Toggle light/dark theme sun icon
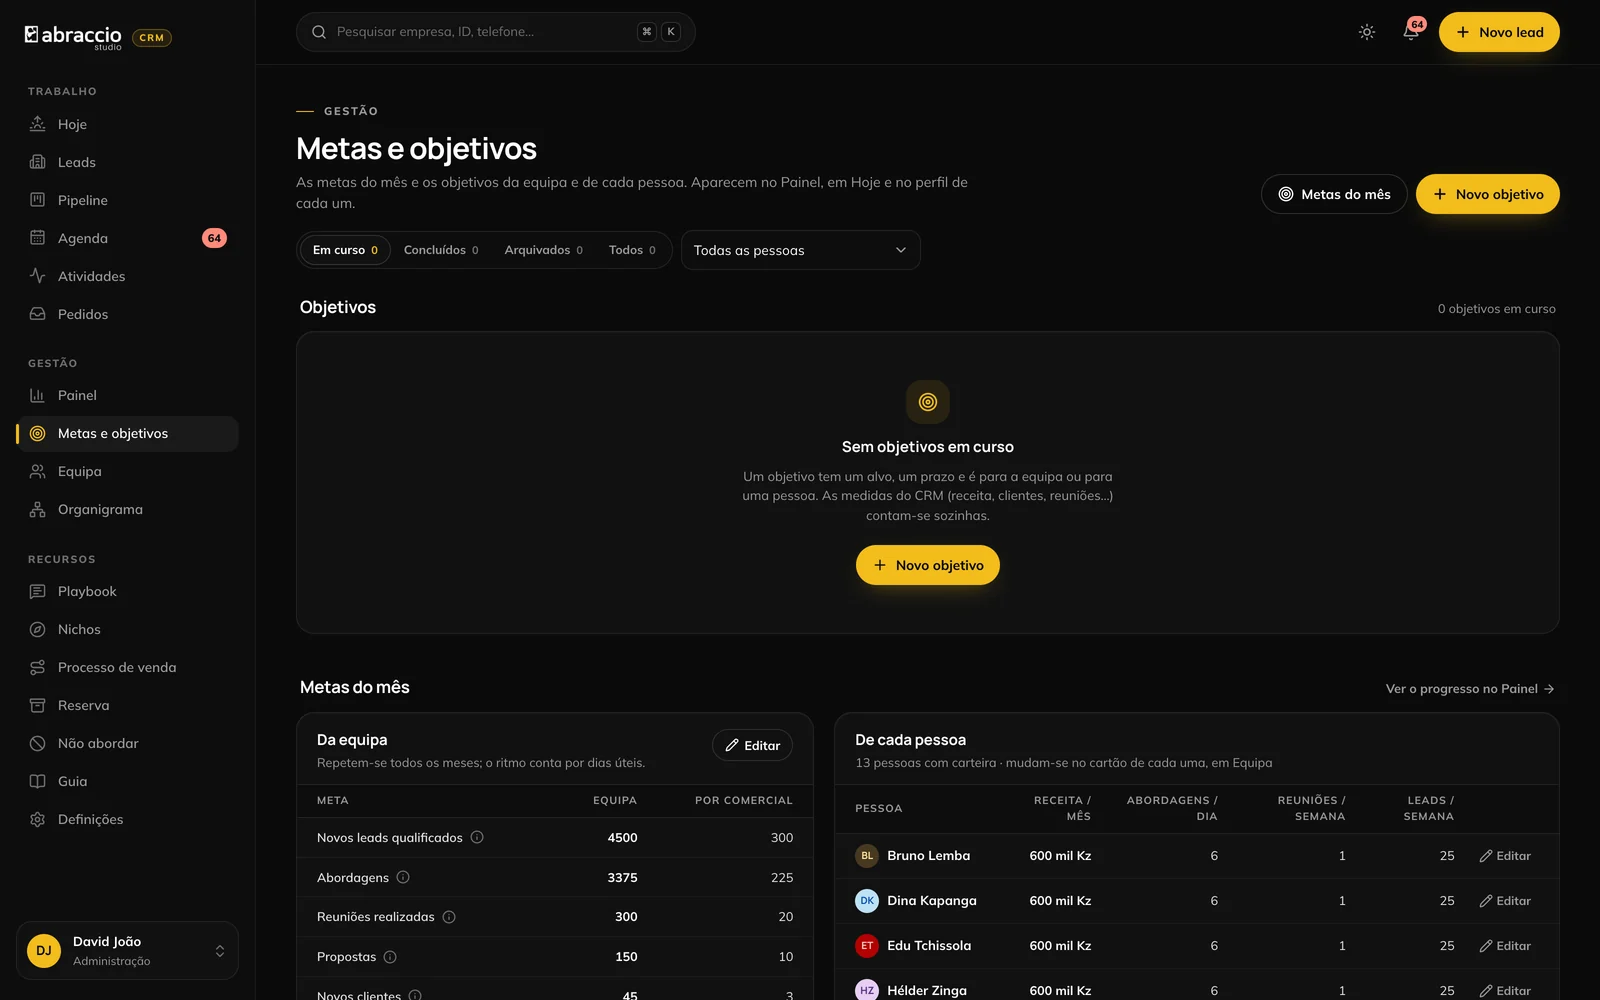Viewport: 1600px width, 1000px height. (x=1367, y=32)
